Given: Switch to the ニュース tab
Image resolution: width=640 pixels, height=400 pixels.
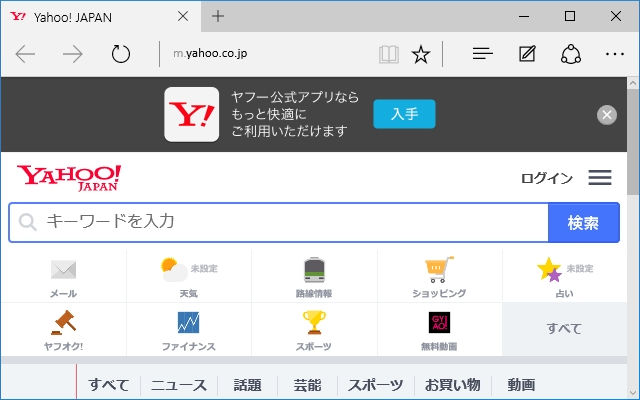Looking at the screenshot, I should [x=179, y=384].
